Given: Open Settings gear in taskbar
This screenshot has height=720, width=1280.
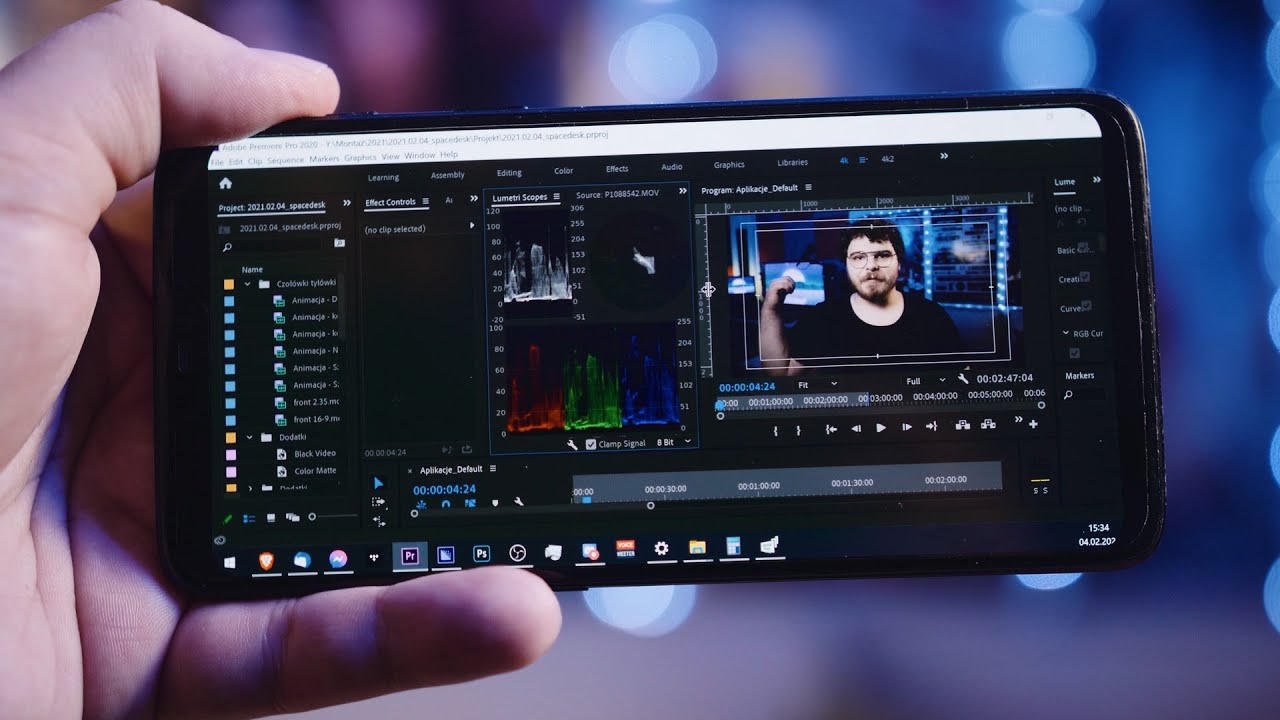Looking at the screenshot, I should tap(661, 548).
